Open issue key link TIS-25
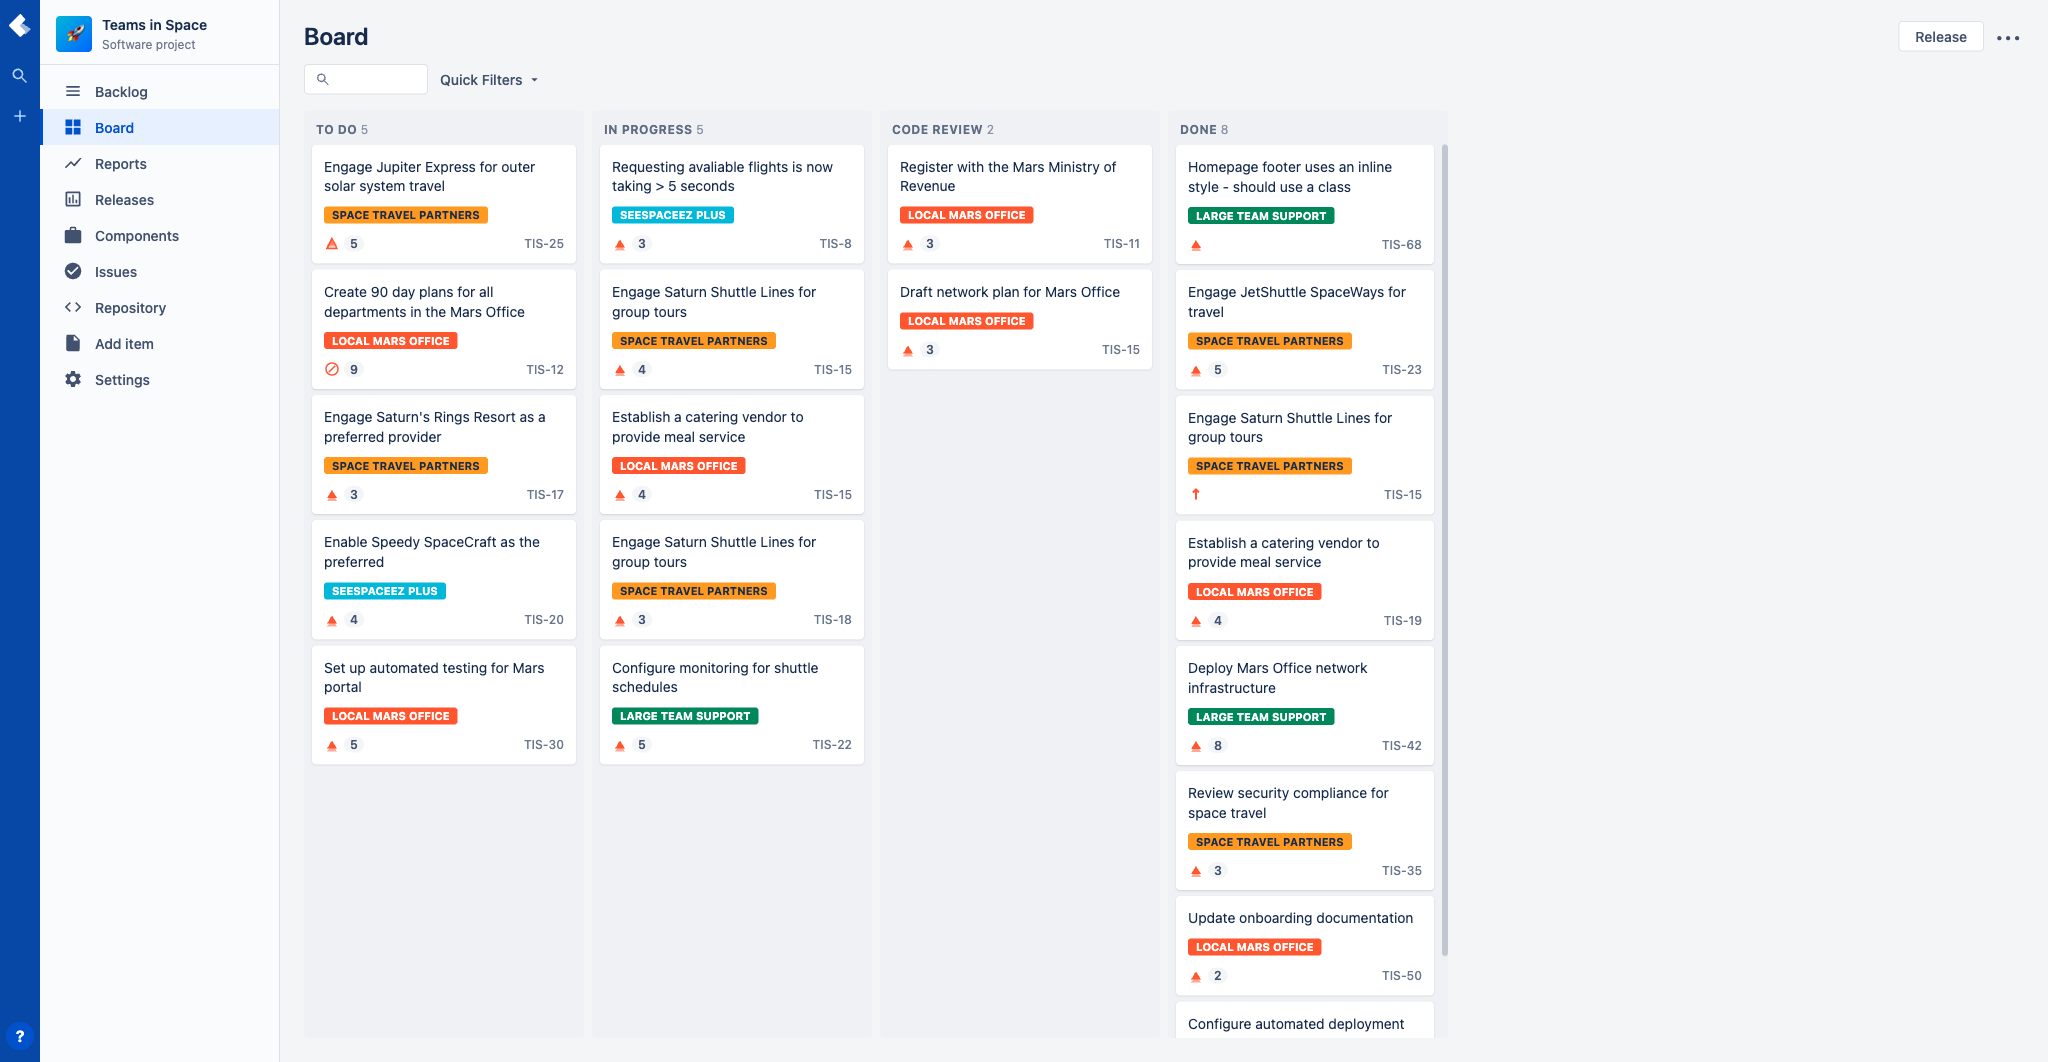Viewport: 2048px width, 1062px height. (x=544, y=244)
